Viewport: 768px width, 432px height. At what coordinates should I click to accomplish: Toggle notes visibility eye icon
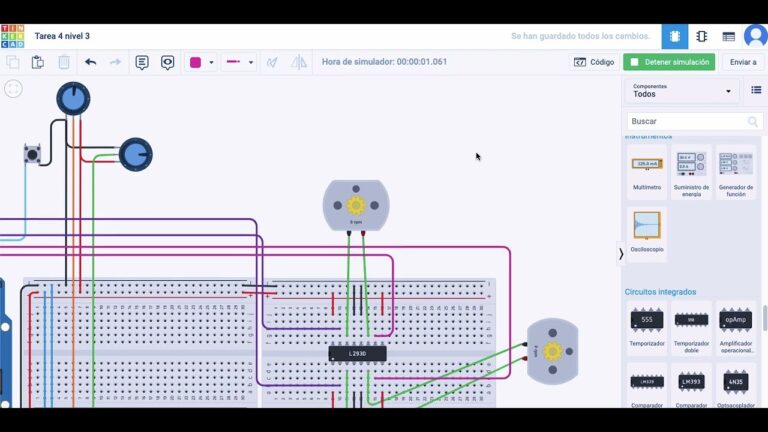(x=168, y=62)
